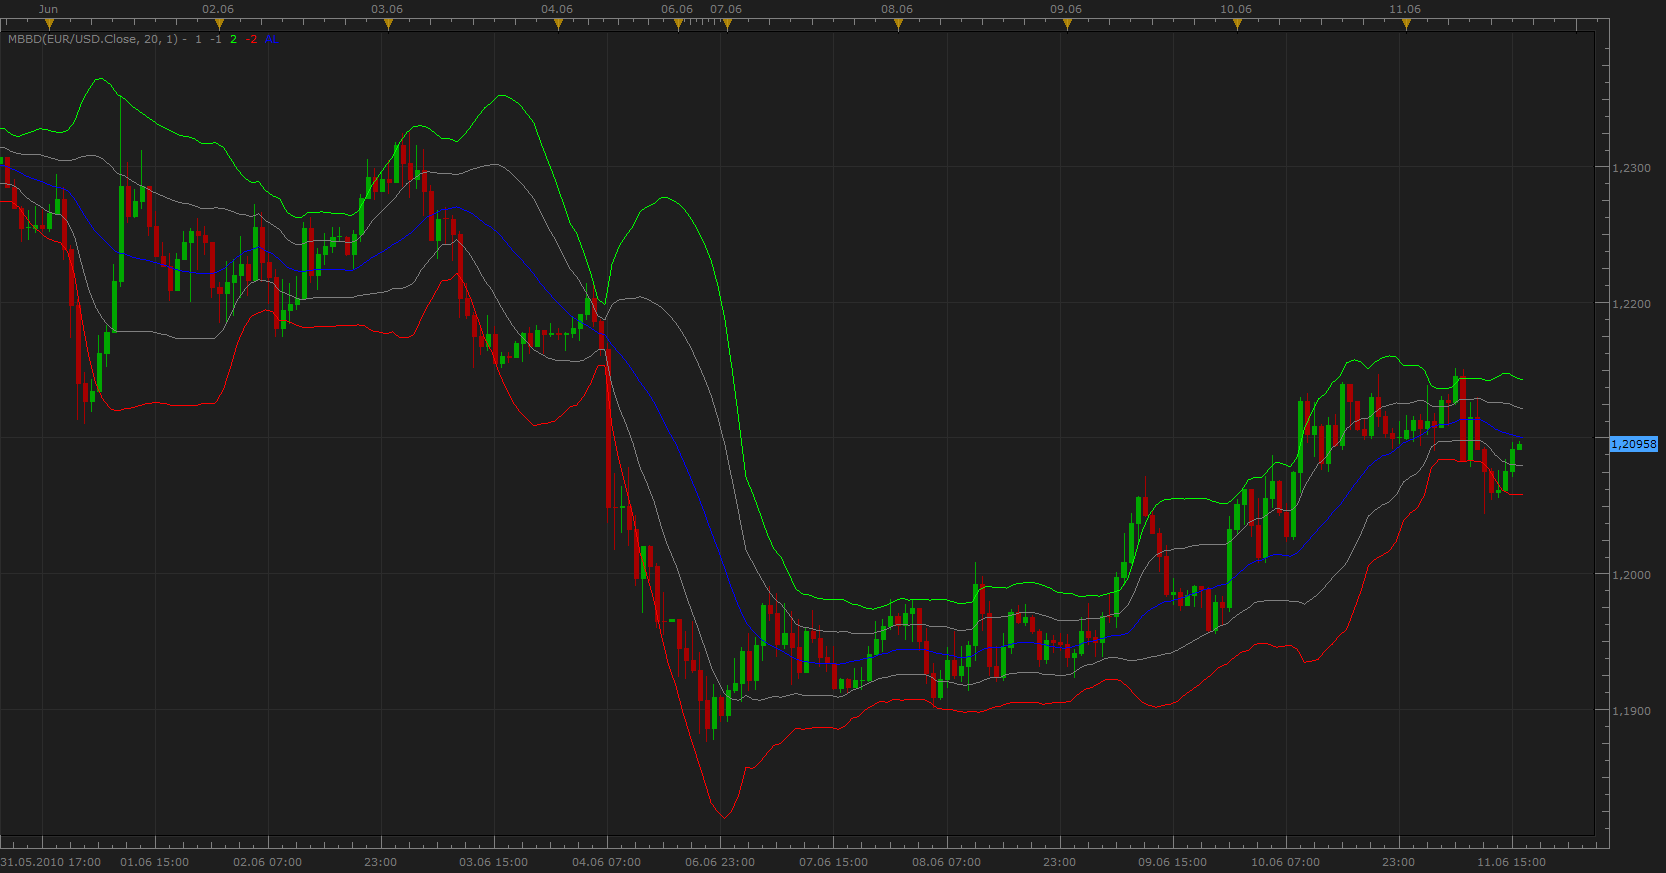Click the 04.06 07:00 time axis label
This screenshot has width=1666, height=873.
click(607, 862)
